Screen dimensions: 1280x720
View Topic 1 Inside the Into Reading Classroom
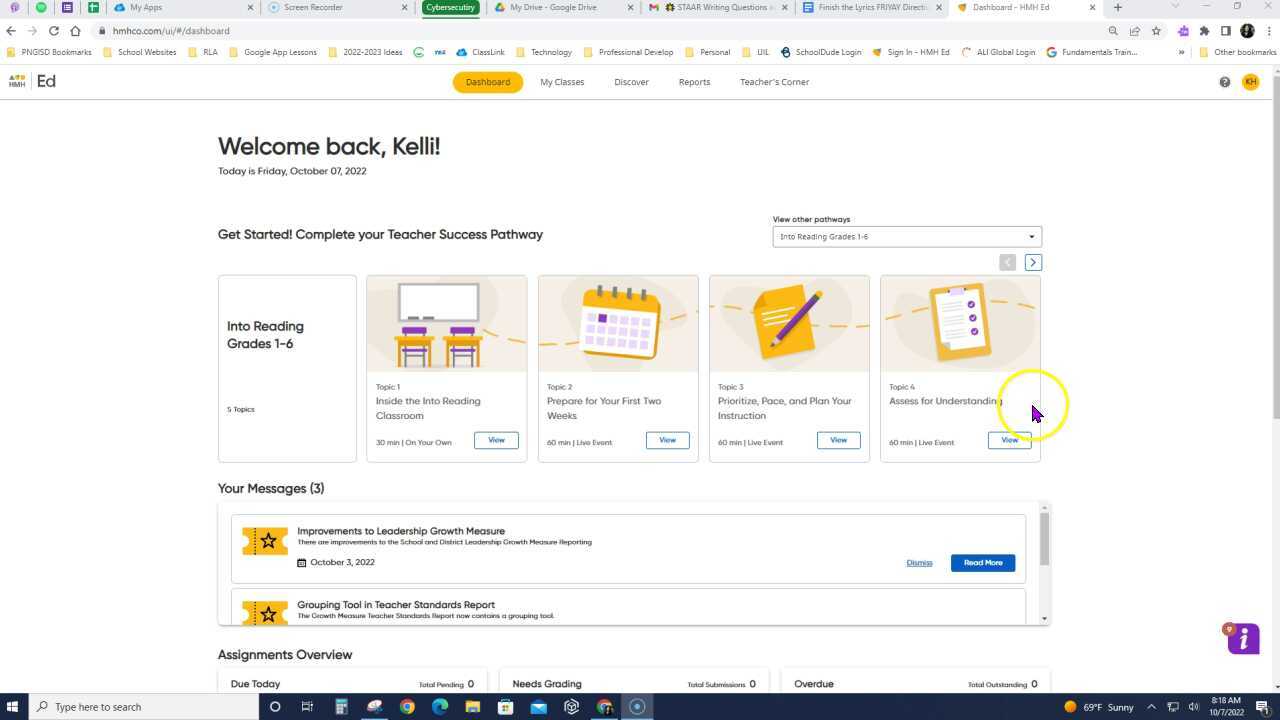click(x=496, y=440)
